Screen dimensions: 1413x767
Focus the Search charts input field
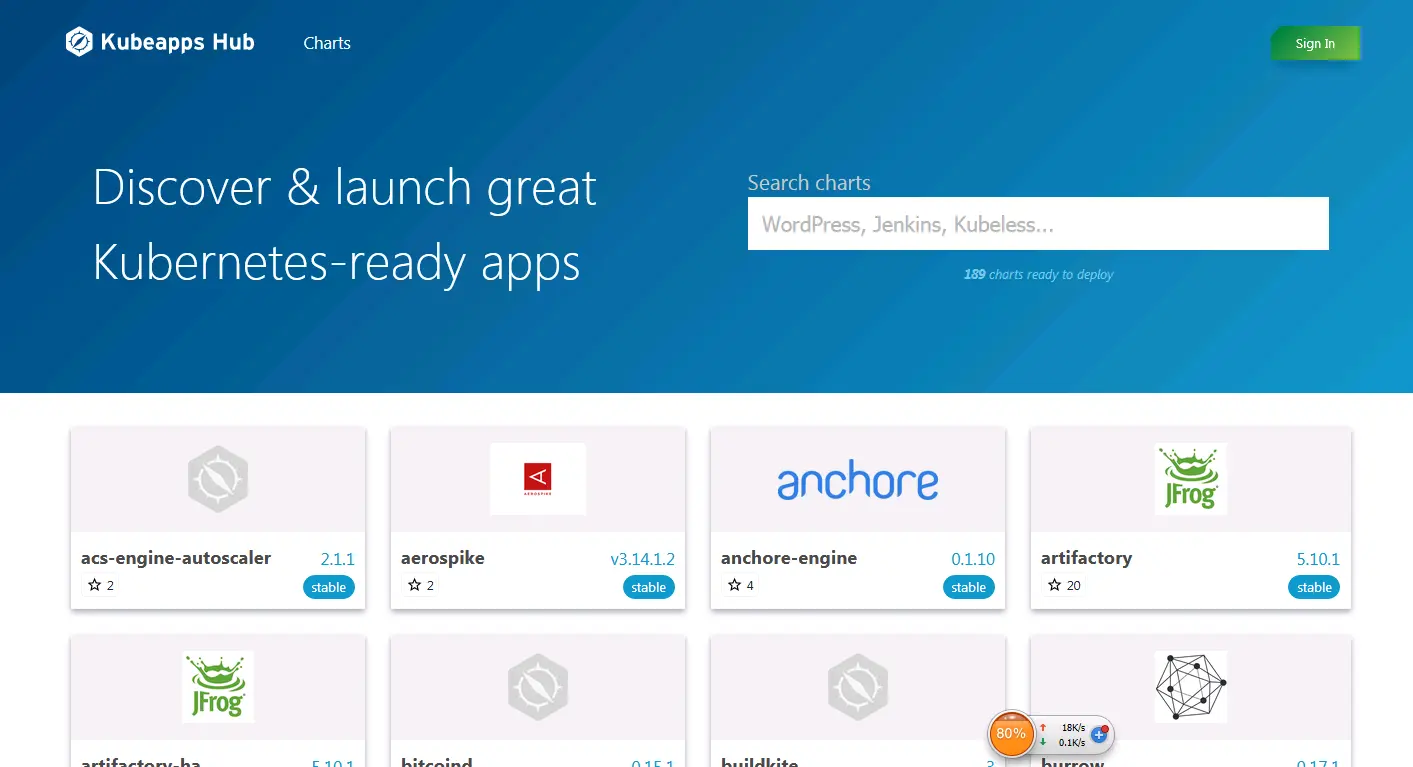(1038, 223)
